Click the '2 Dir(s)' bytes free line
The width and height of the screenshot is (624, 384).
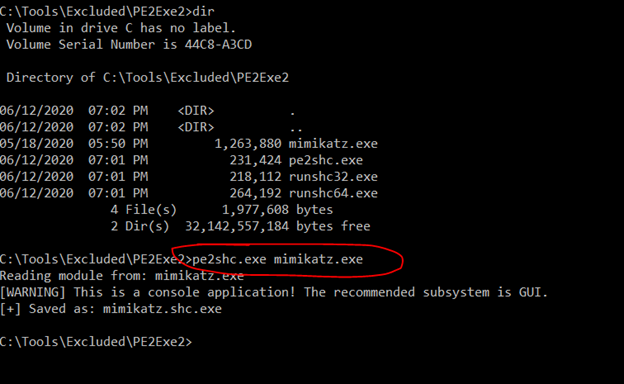coord(240,226)
